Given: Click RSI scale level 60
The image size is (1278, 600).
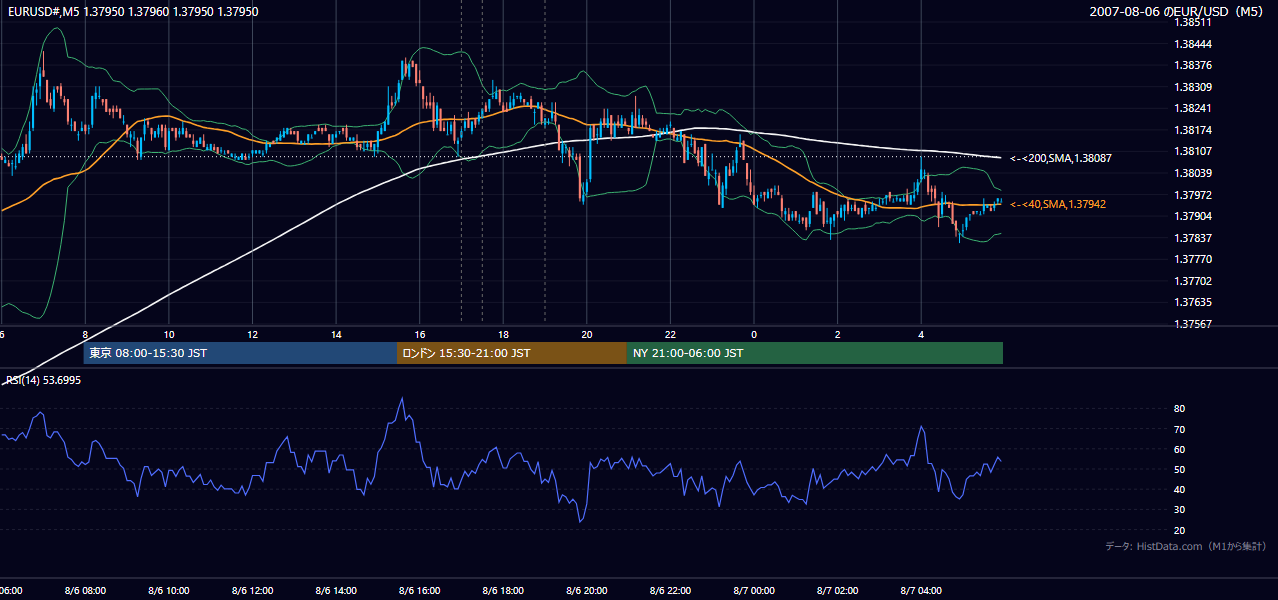Looking at the screenshot, I should (1180, 449).
